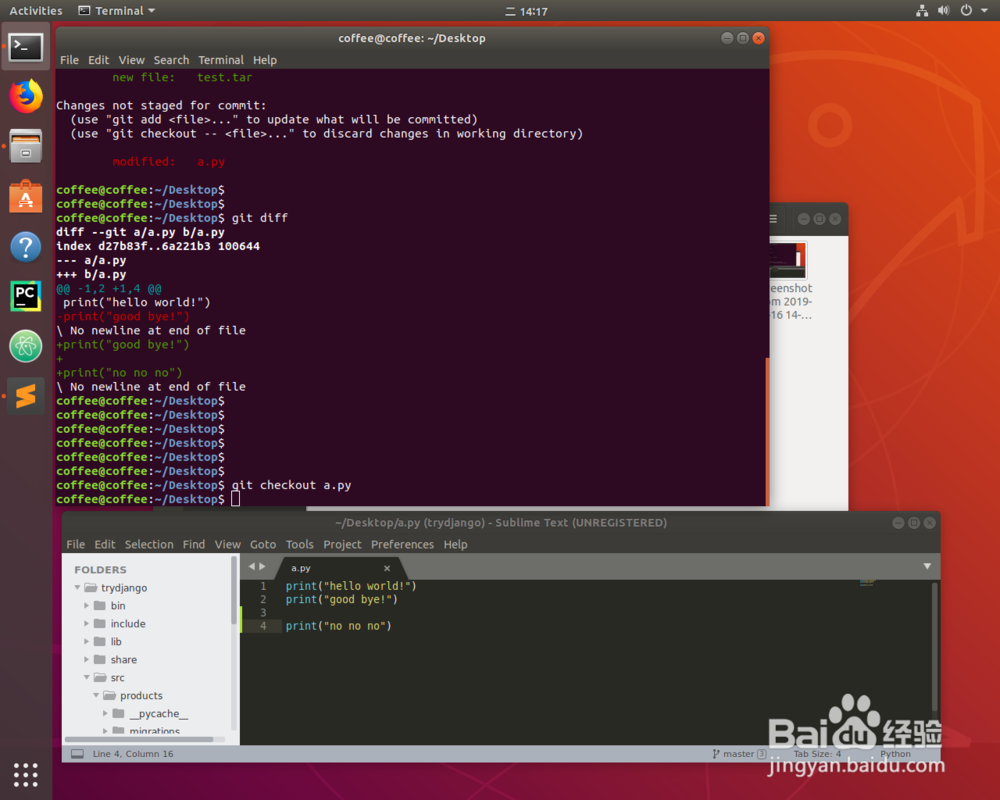Change Python syntax in status bar
This screenshot has height=800, width=1000.
click(895, 753)
